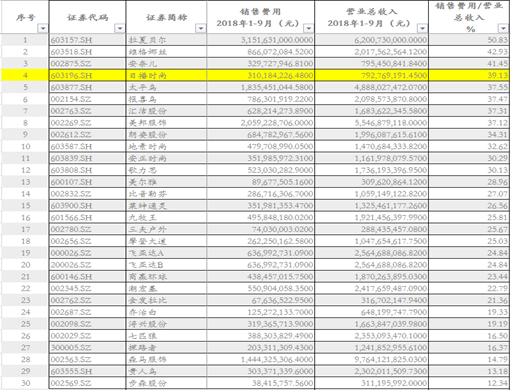Click the 3,151,631,000.0000 sales expense cell
The width and height of the screenshot is (511, 390).
pyautogui.click(x=260, y=40)
